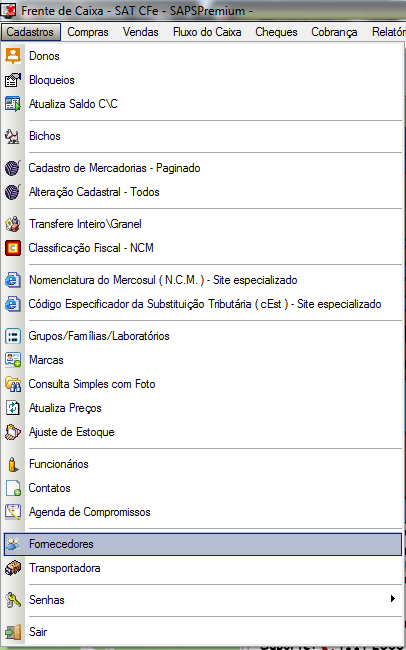Choose Atualiza Saldo C\C menu item
406x650 pixels.
click(x=73, y=104)
